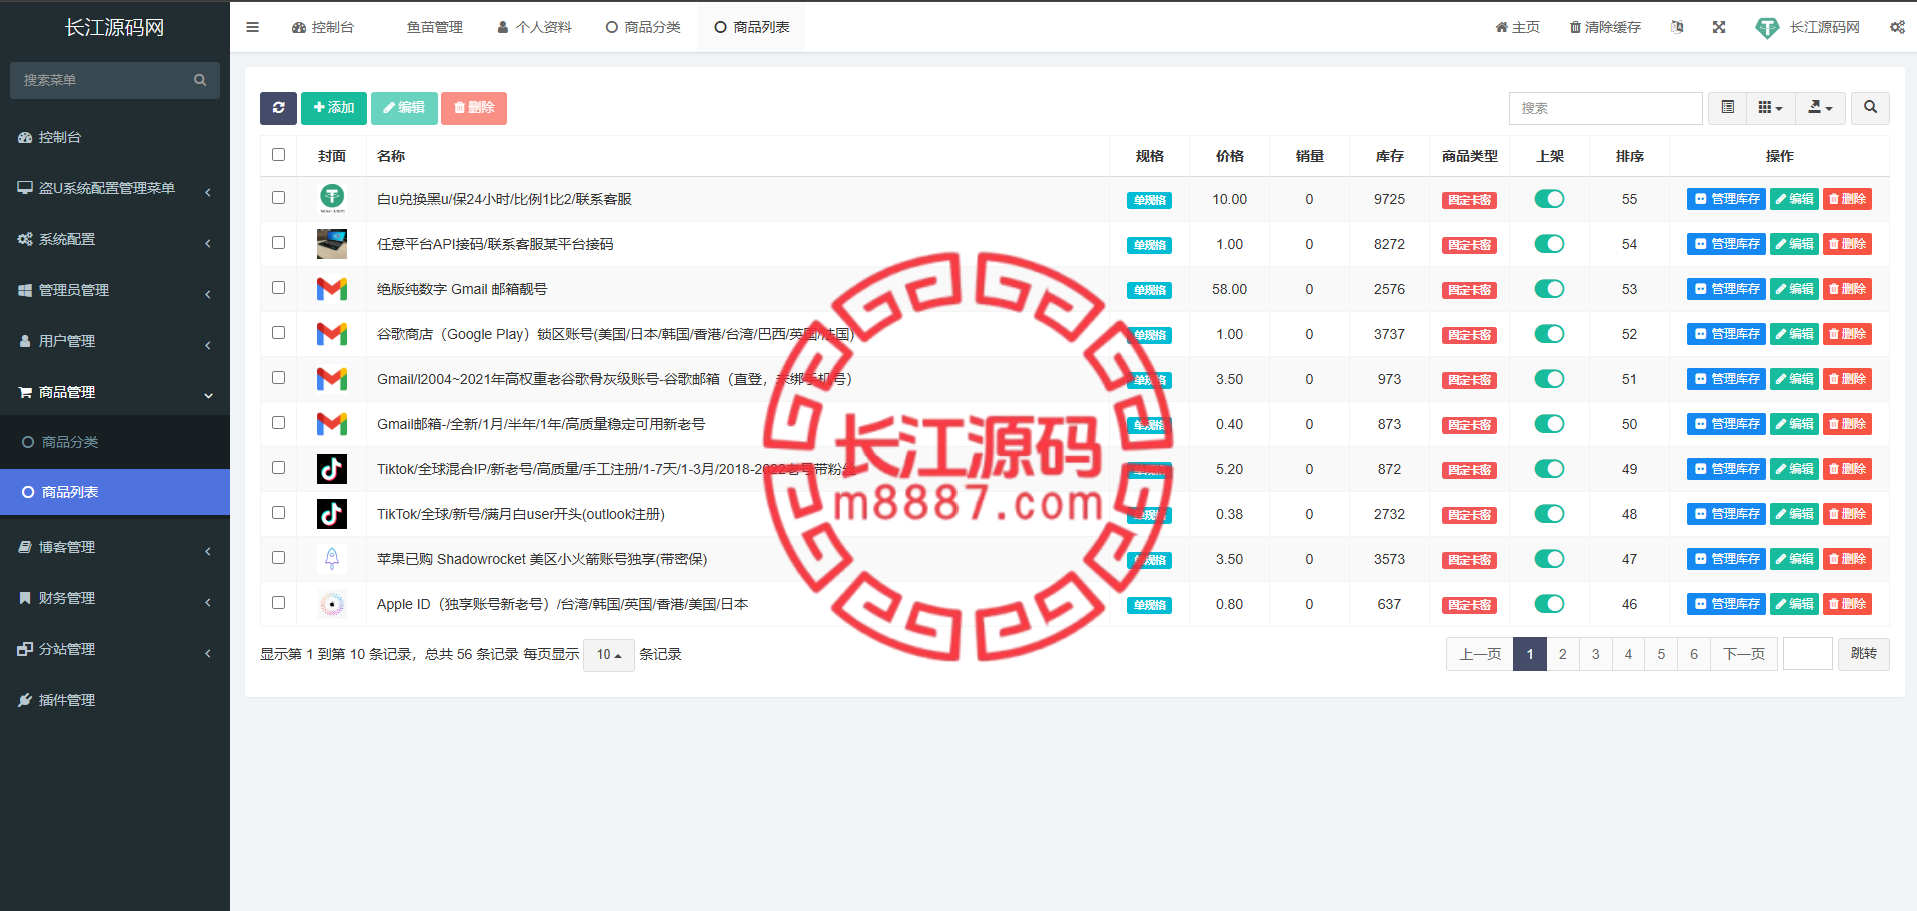1917x911 pixels.
Task: Click the language switch icon in header
Action: pyautogui.click(x=1677, y=27)
